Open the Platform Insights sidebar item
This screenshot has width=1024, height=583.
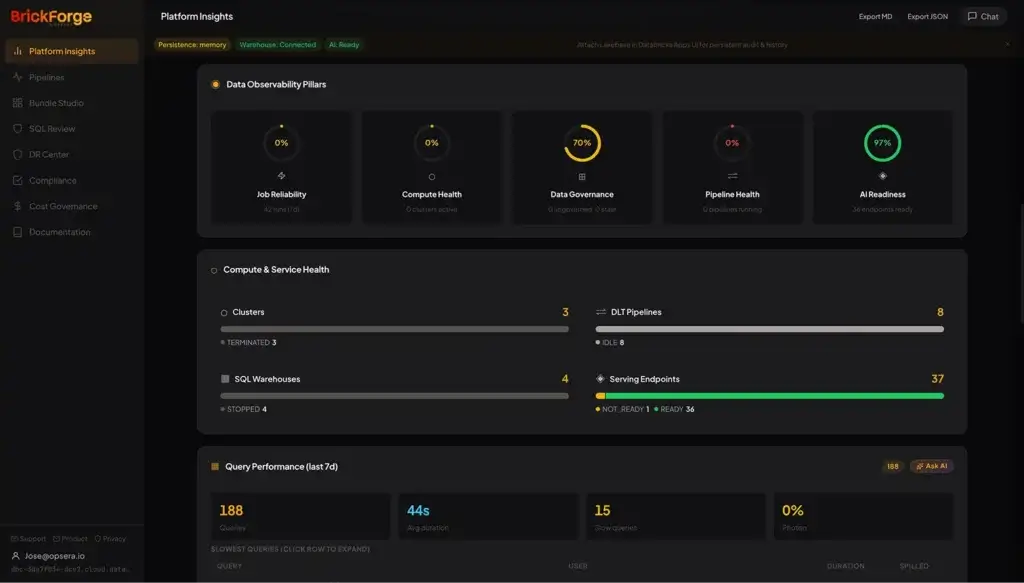(72, 51)
